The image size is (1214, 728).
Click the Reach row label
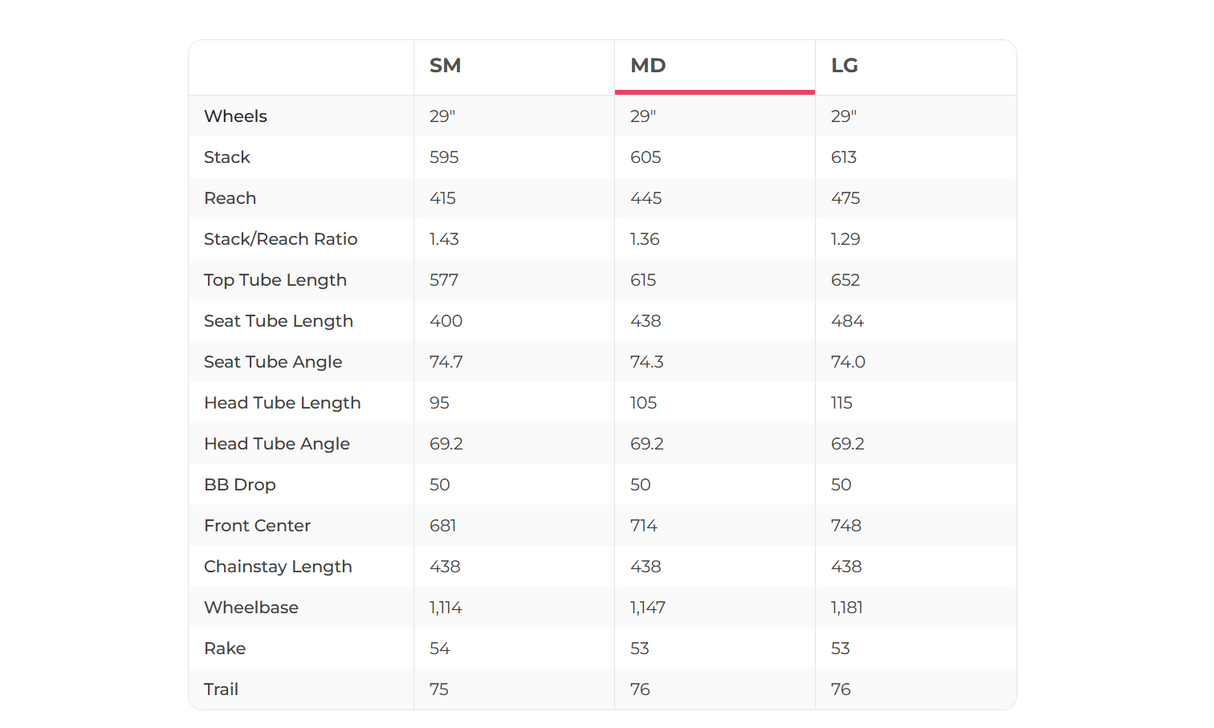[x=230, y=198]
